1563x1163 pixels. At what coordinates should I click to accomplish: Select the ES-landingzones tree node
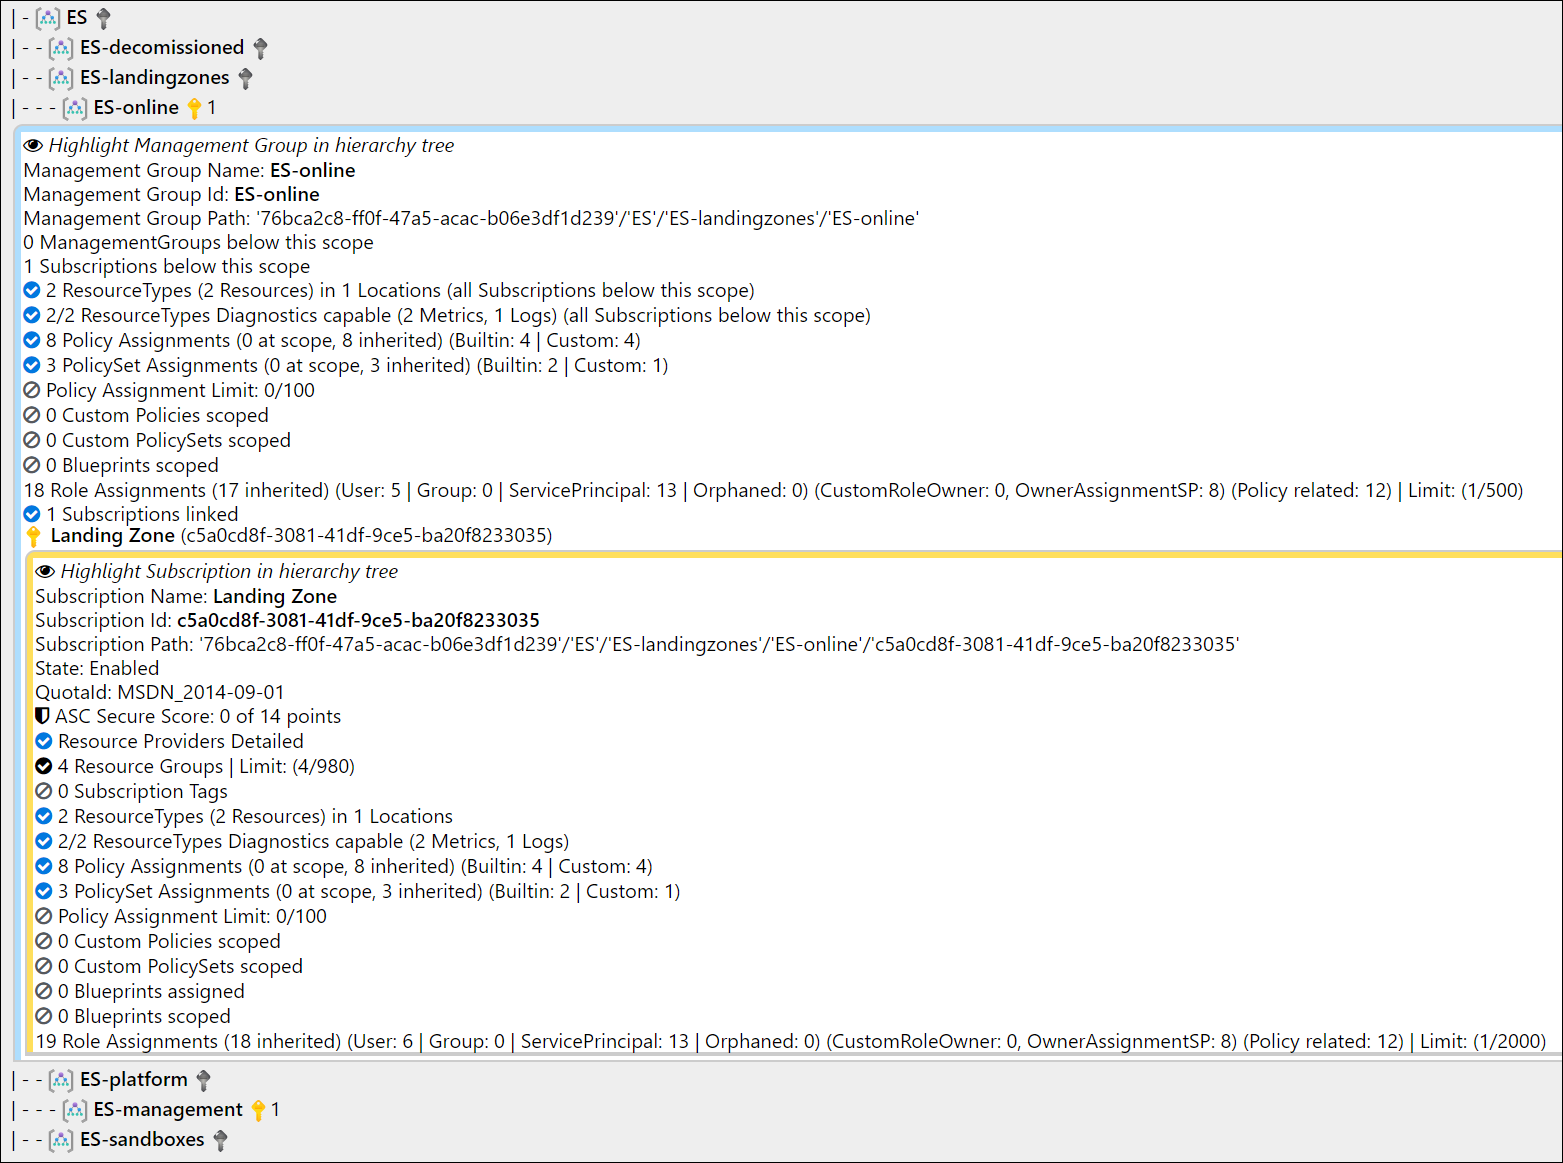coord(155,78)
